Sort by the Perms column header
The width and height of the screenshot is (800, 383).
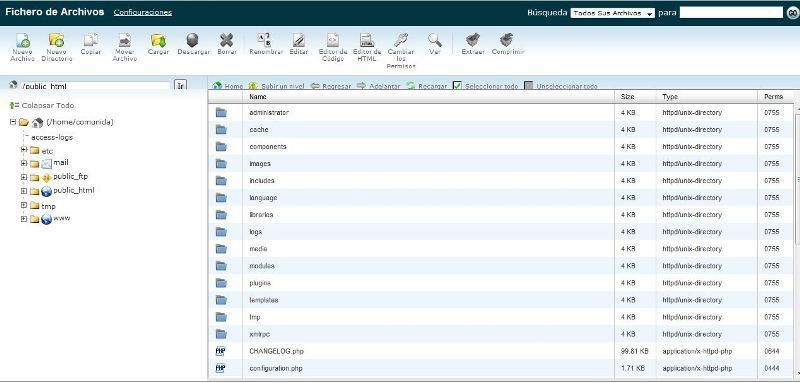point(773,96)
